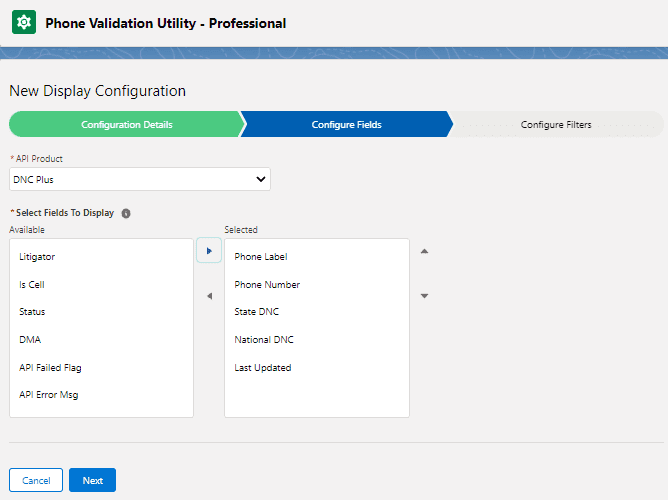The height and width of the screenshot is (500, 668).
Task: Go to Configuration Details step
Action: (126, 125)
